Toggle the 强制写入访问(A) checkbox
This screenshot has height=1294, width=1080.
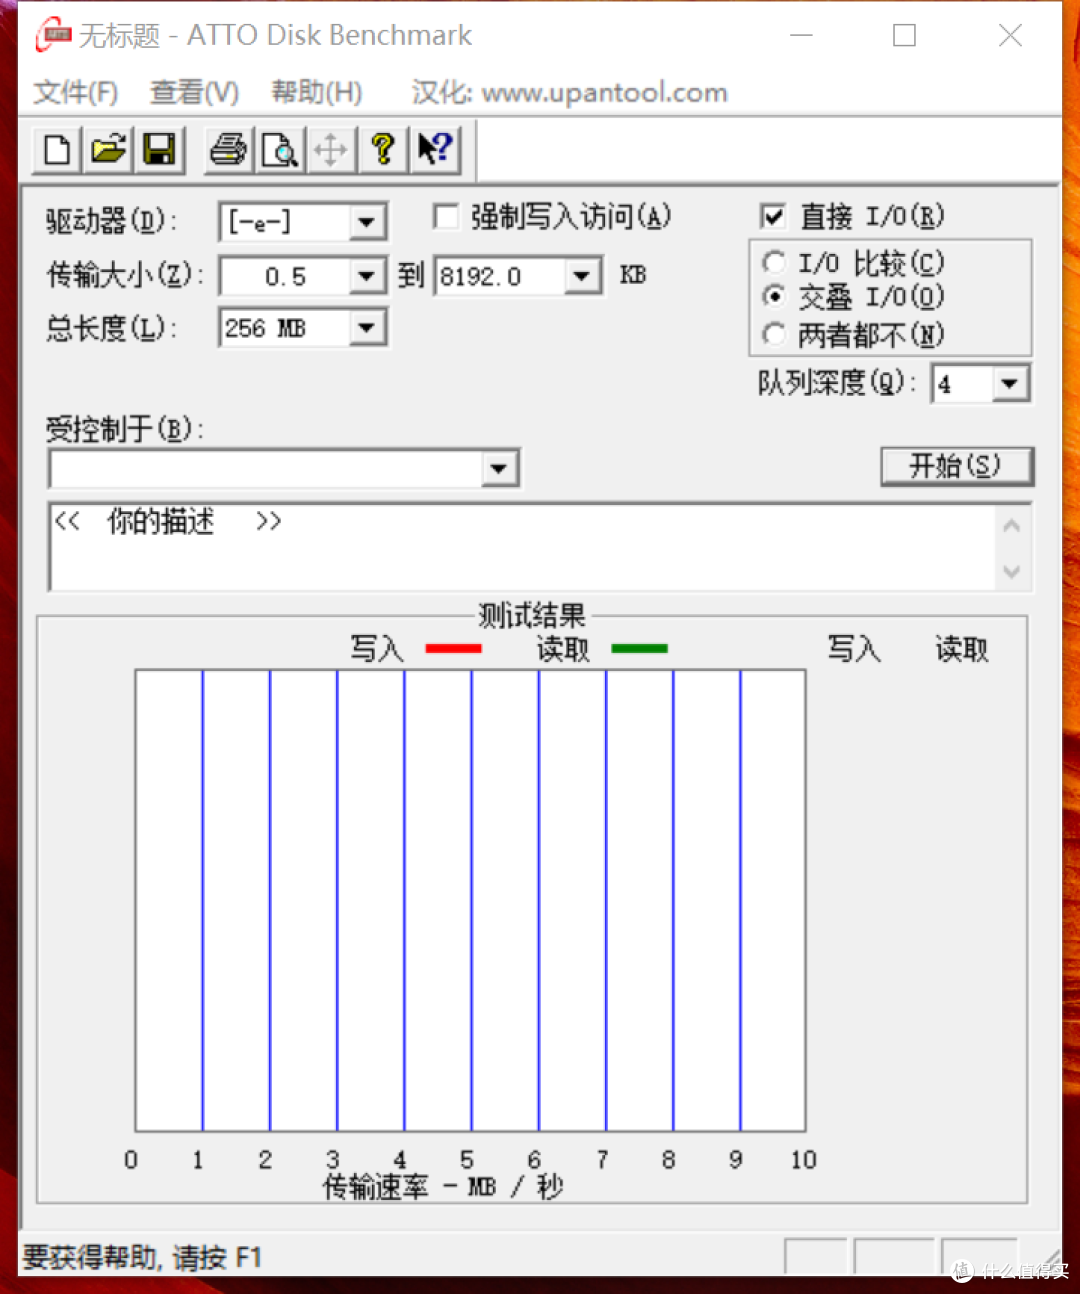[445, 216]
